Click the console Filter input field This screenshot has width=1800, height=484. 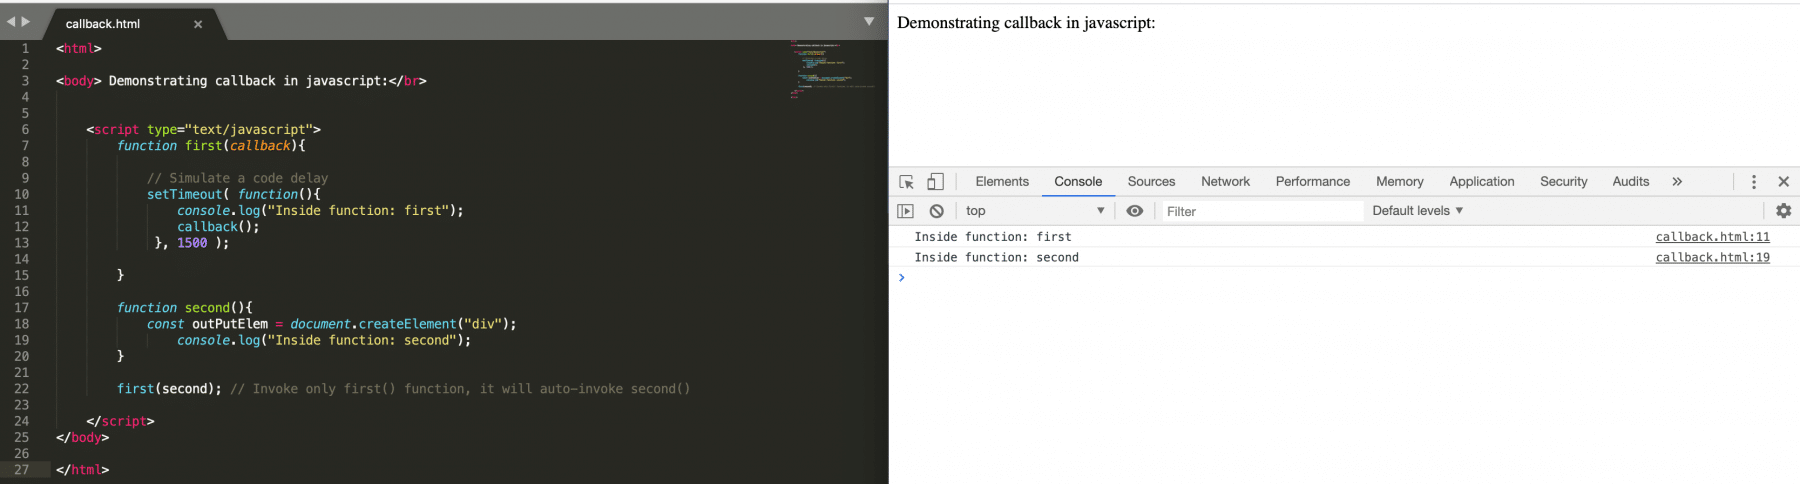point(1260,211)
